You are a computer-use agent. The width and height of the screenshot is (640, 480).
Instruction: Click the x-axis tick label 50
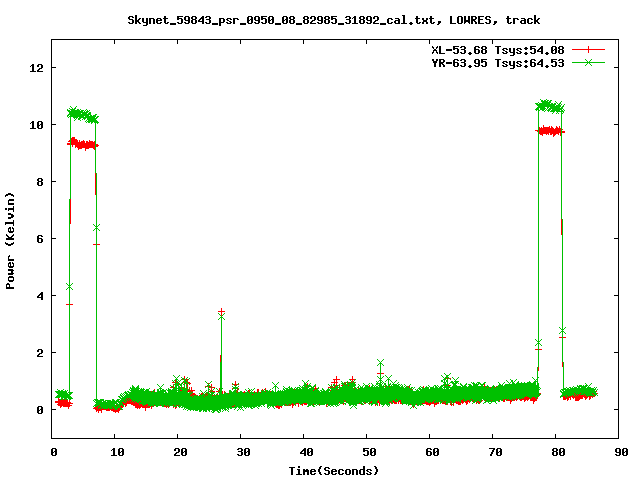pyautogui.click(x=369, y=452)
